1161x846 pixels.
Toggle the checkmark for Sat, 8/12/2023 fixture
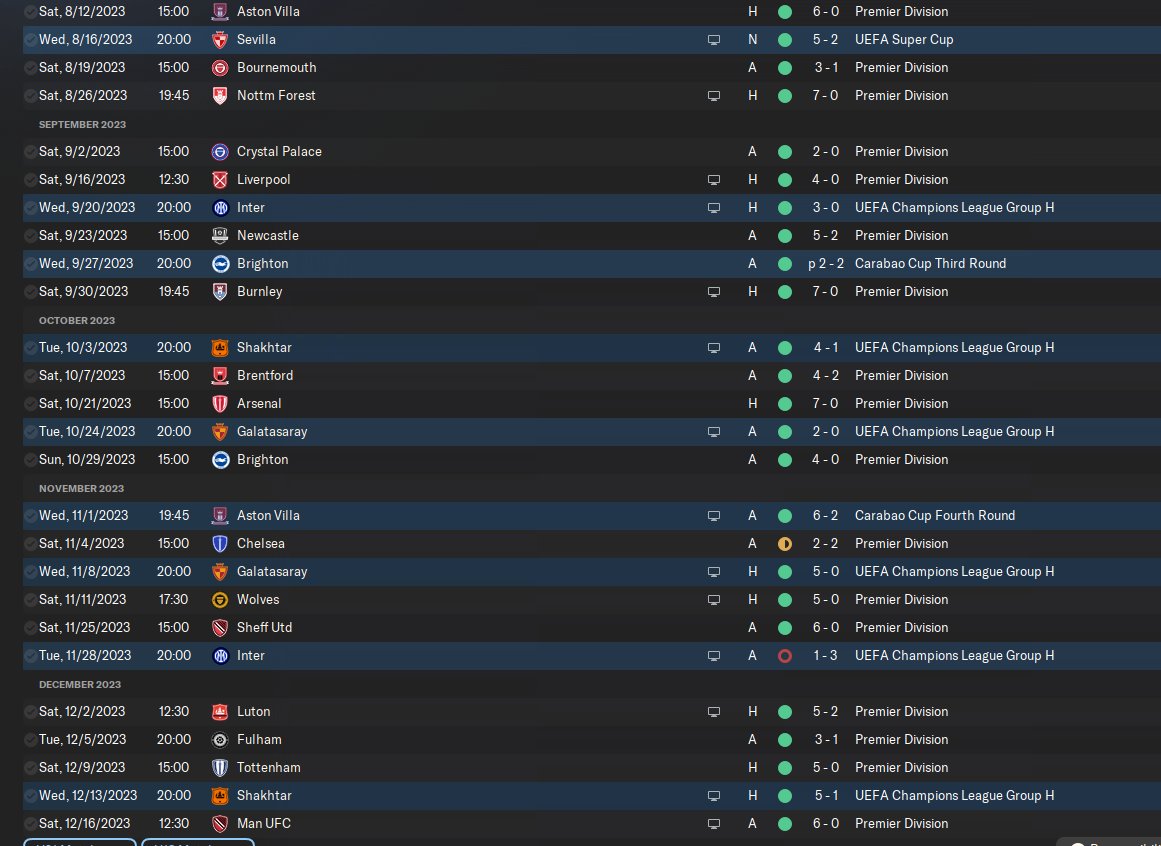[x=30, y=12]
